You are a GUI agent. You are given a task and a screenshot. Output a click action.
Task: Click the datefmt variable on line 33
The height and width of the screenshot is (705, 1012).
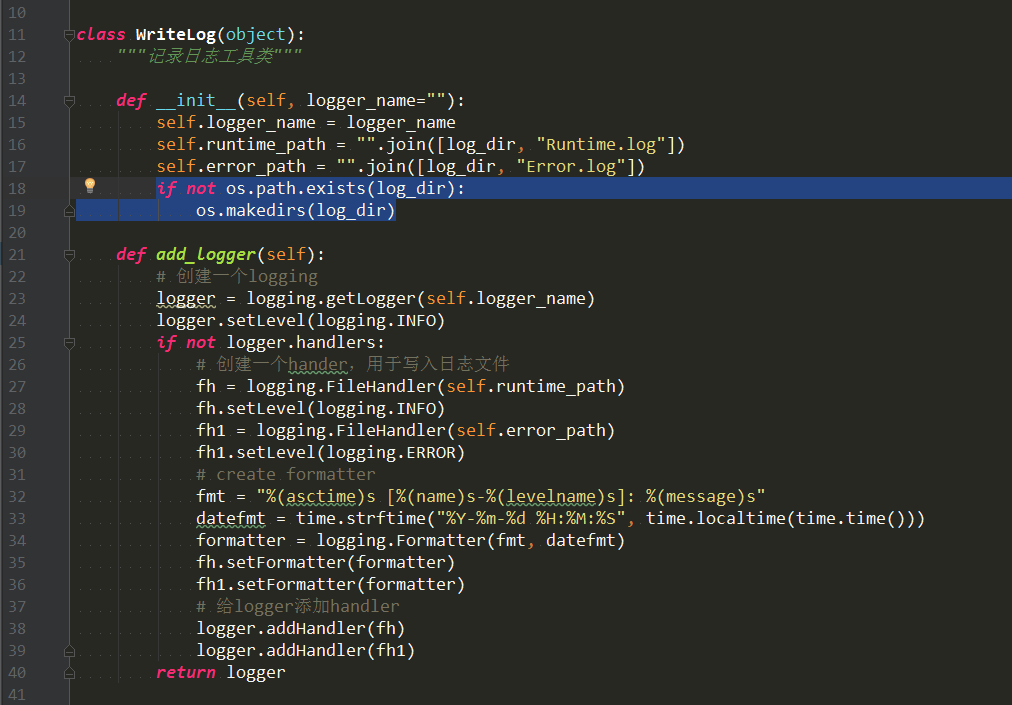coord(230,518)
